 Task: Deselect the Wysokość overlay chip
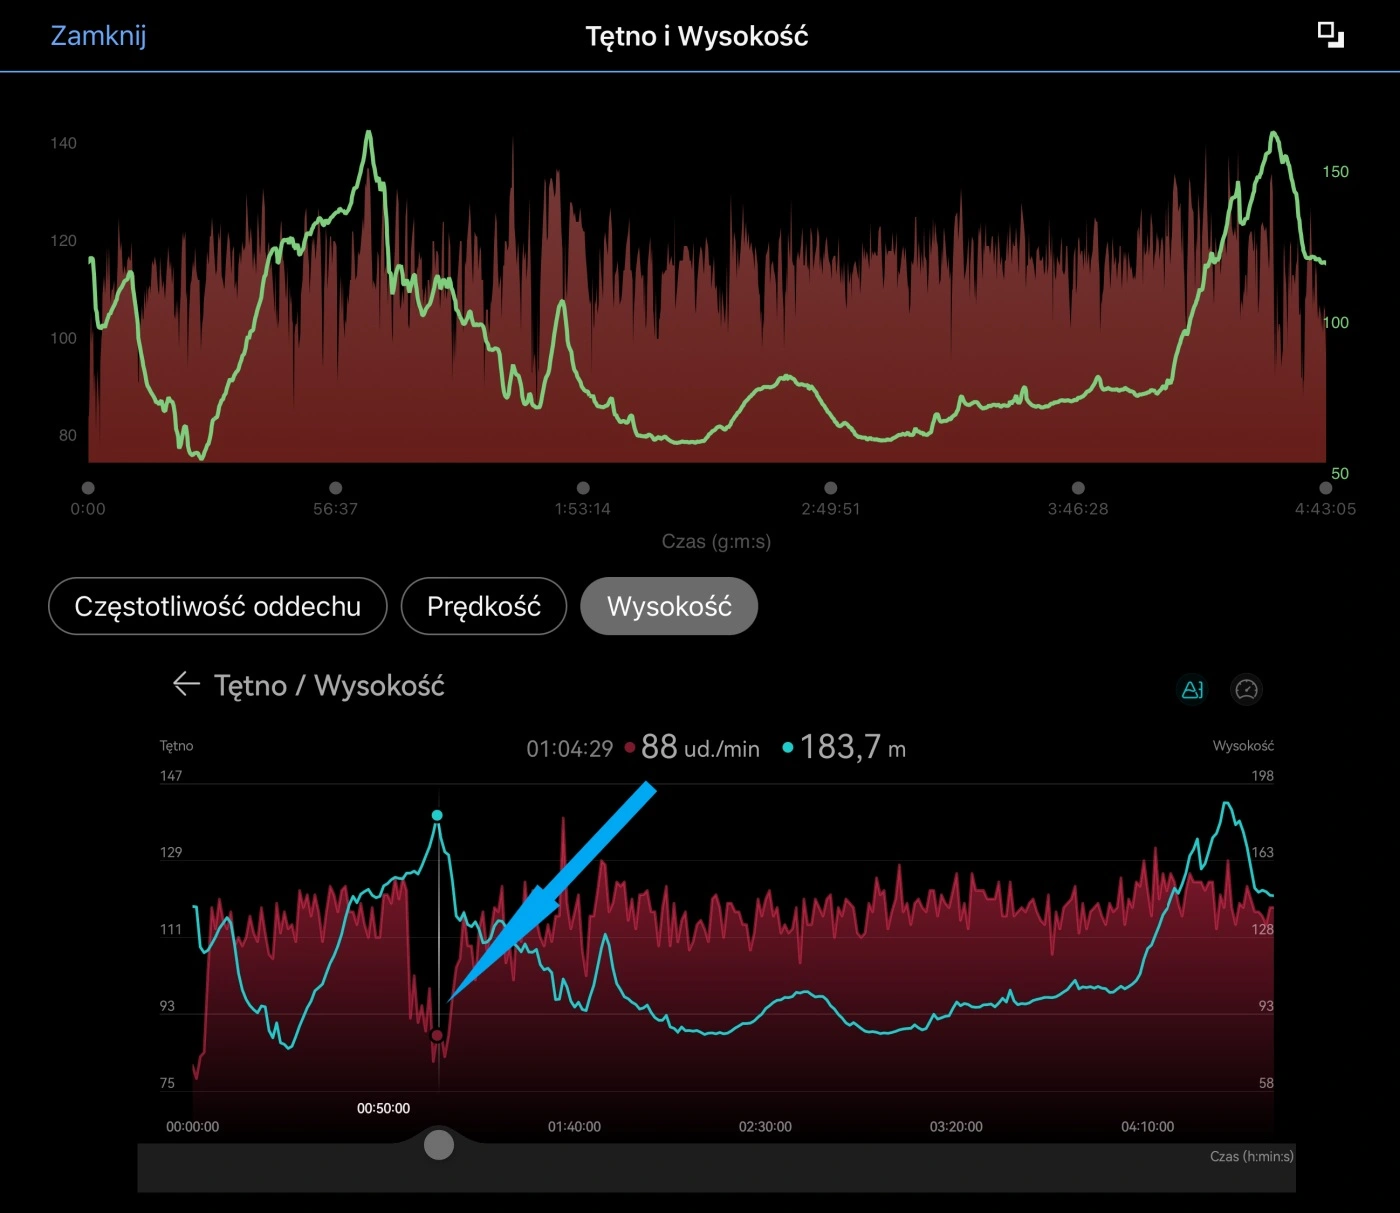pyautogui.click(x=669, y=606)
